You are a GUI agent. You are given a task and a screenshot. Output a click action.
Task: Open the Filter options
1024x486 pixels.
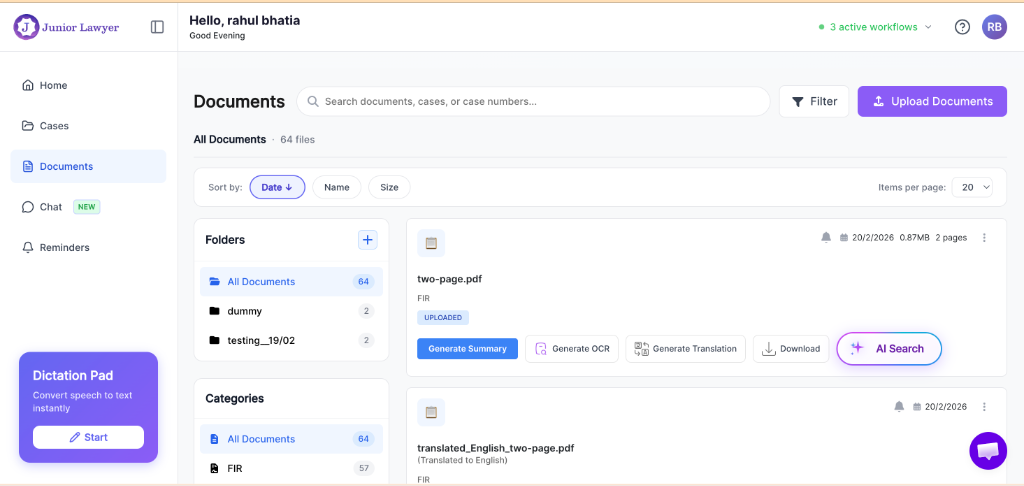(814, 101)
